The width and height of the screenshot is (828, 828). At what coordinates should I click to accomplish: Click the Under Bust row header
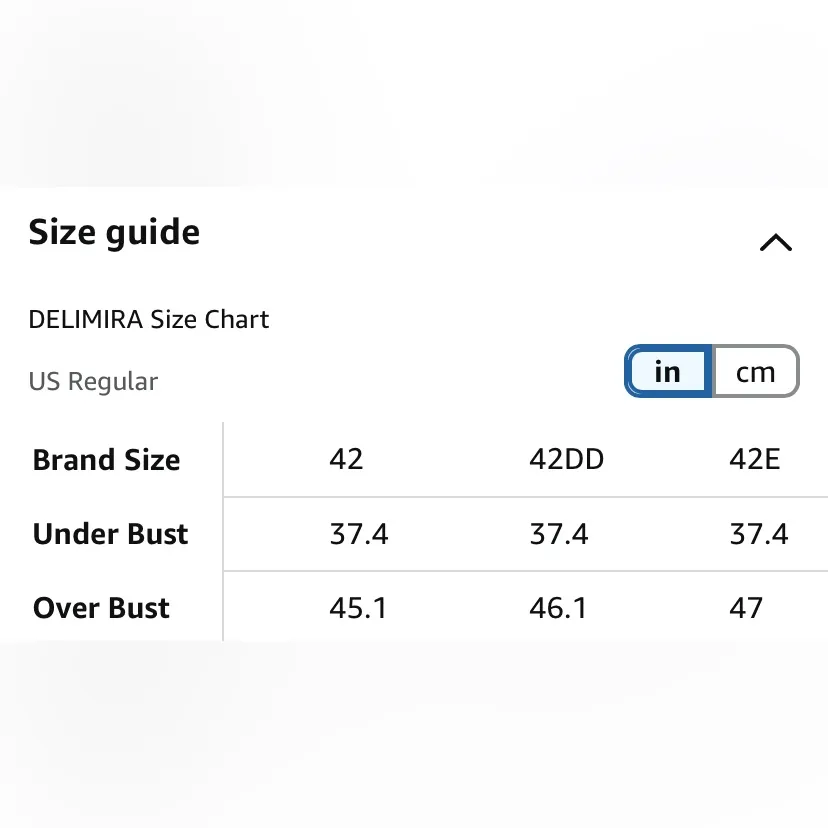coord(110,534)
